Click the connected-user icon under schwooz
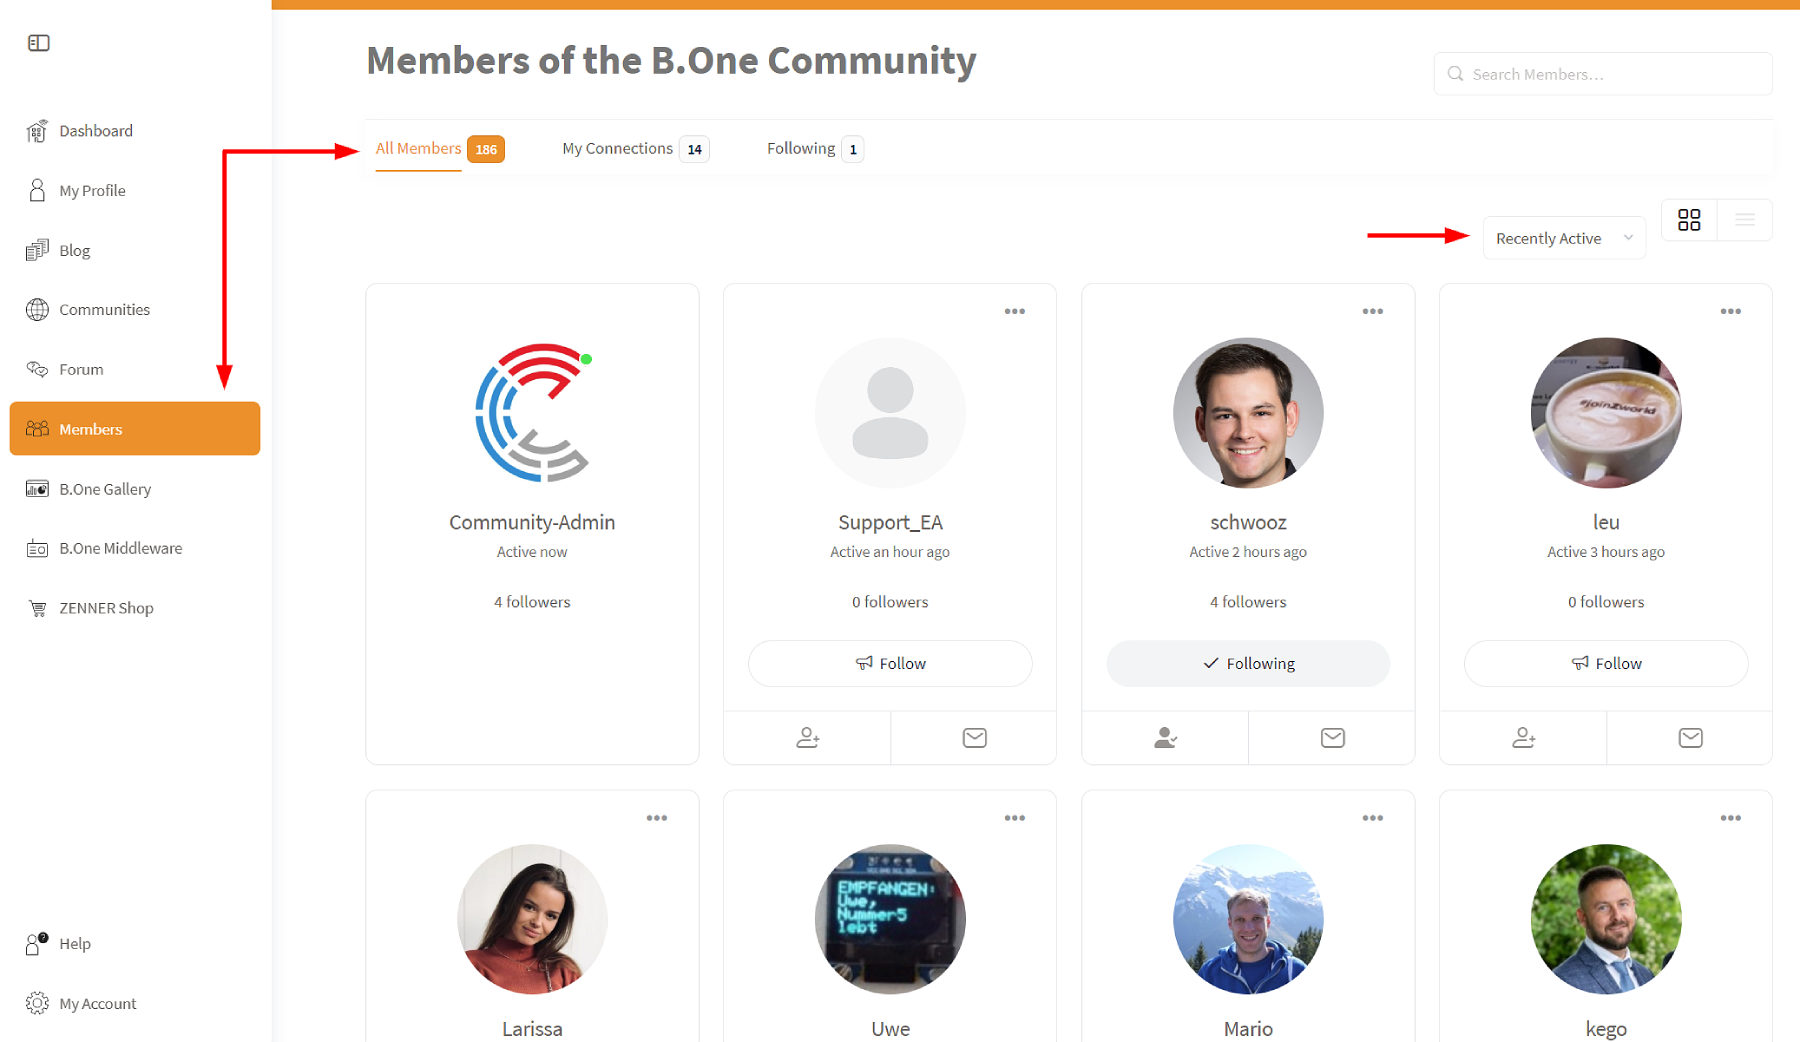 click(x=1165, y=738)
